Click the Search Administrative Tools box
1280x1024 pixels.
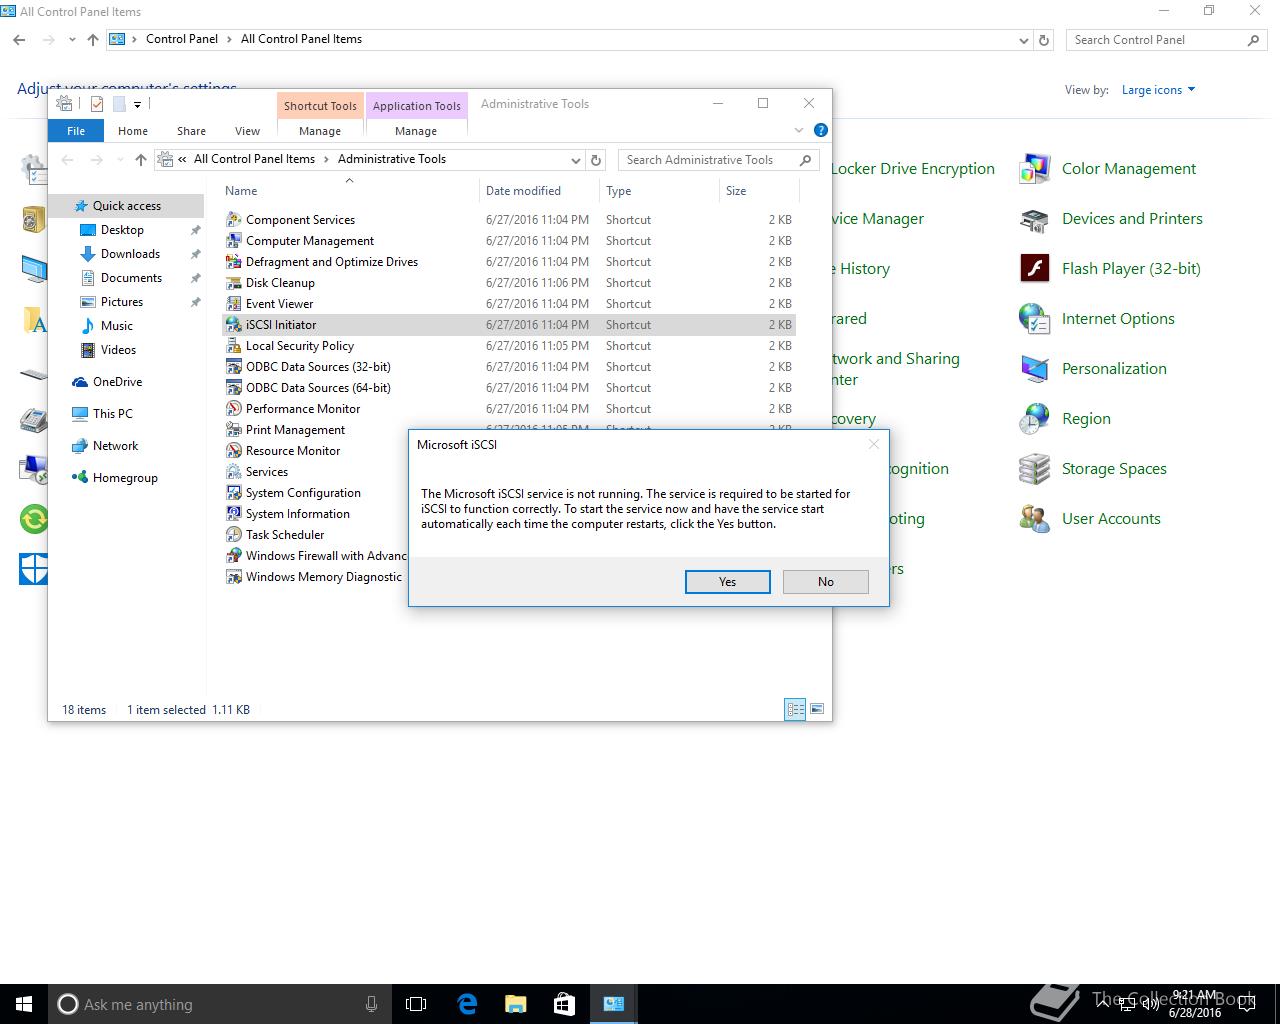click(x=719, y=160)
